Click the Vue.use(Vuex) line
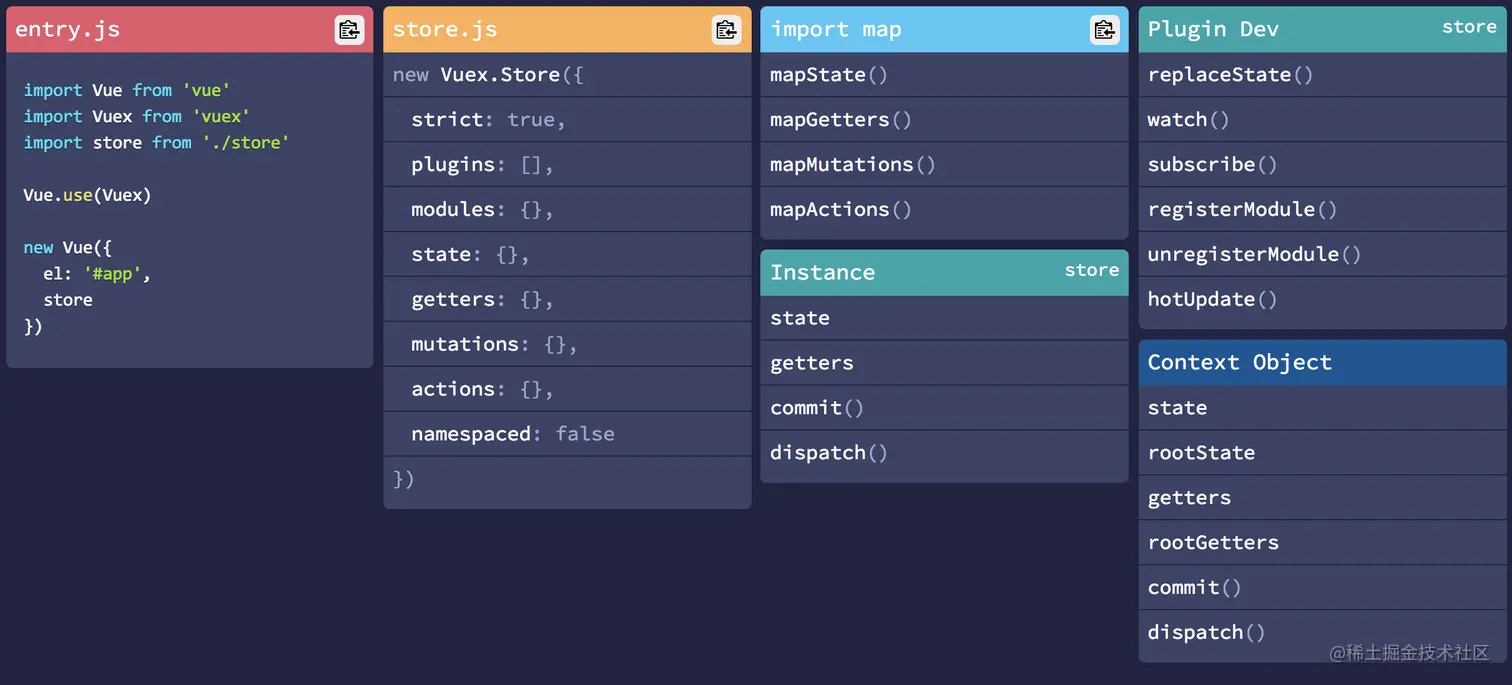1512x685 pixels. [x=87, y=195]
